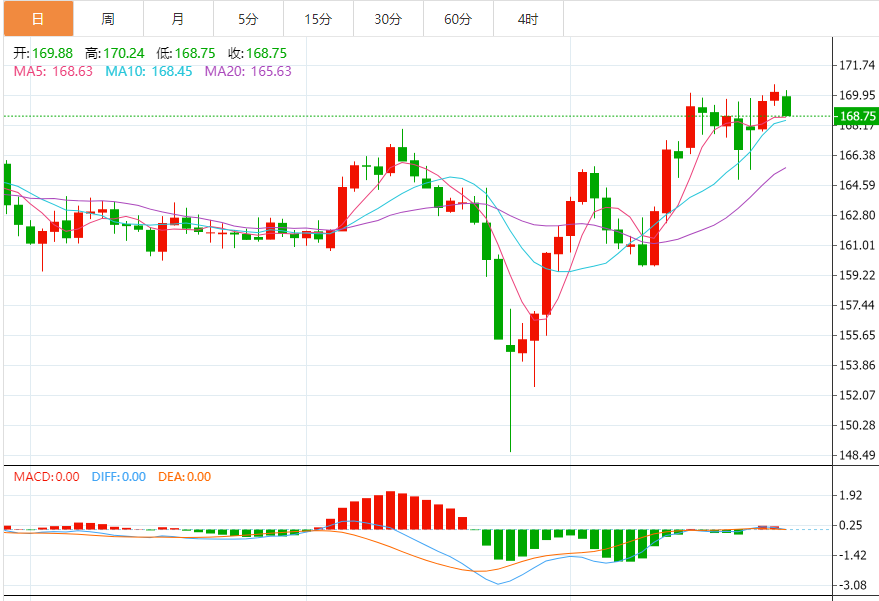
Task: Click the opening price 169.88
Action: point(52,53)
